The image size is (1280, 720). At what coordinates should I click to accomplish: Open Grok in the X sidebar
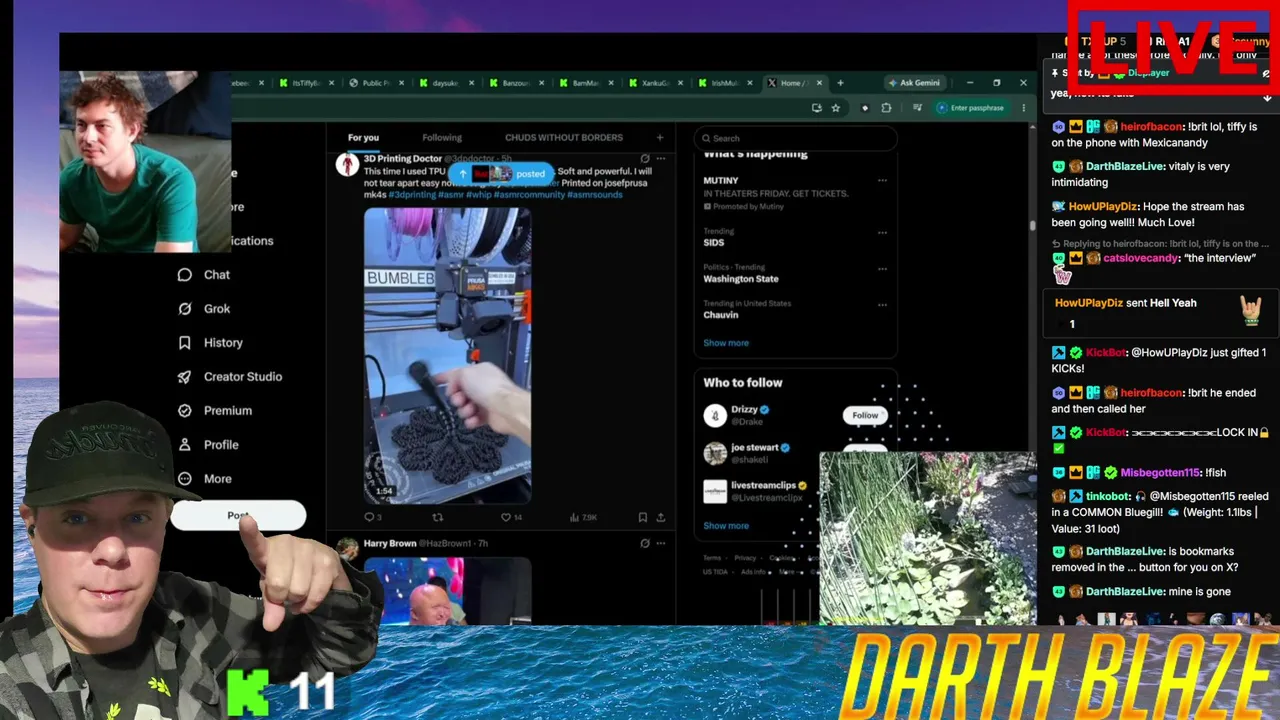click(x=204, y=309)
